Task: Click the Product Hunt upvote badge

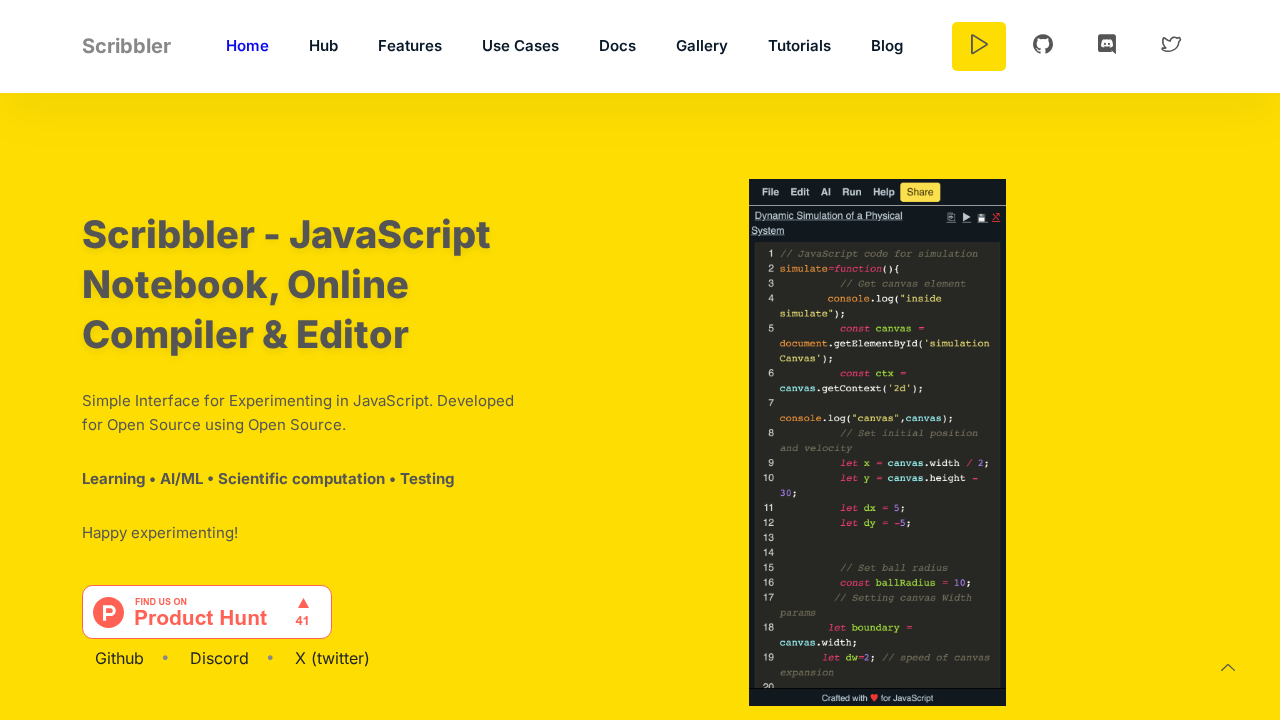Action: (x=207, y=612)
